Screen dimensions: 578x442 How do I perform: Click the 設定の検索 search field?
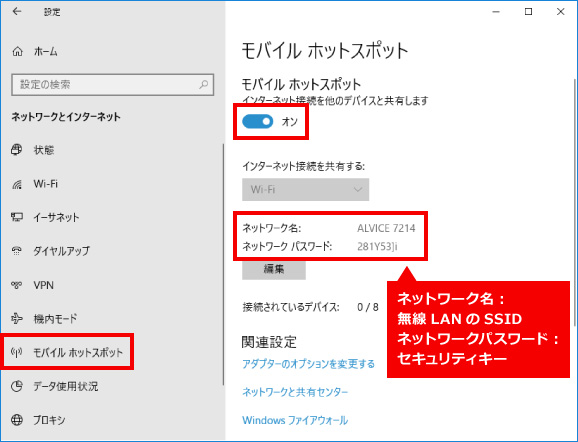coord(112,84)
